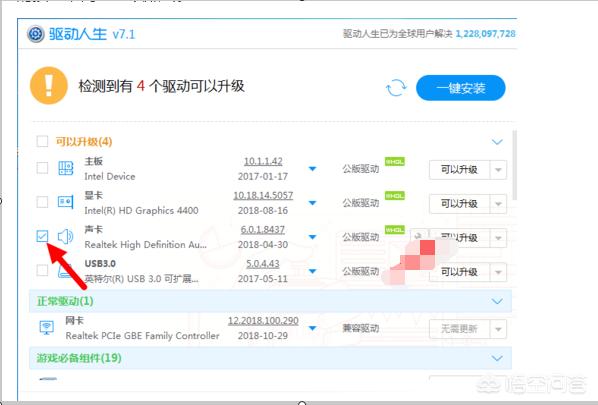This screenshot has height=405, width=598.
Task: Click the 显卡 graphics card device icon
Action: [66, 202]
